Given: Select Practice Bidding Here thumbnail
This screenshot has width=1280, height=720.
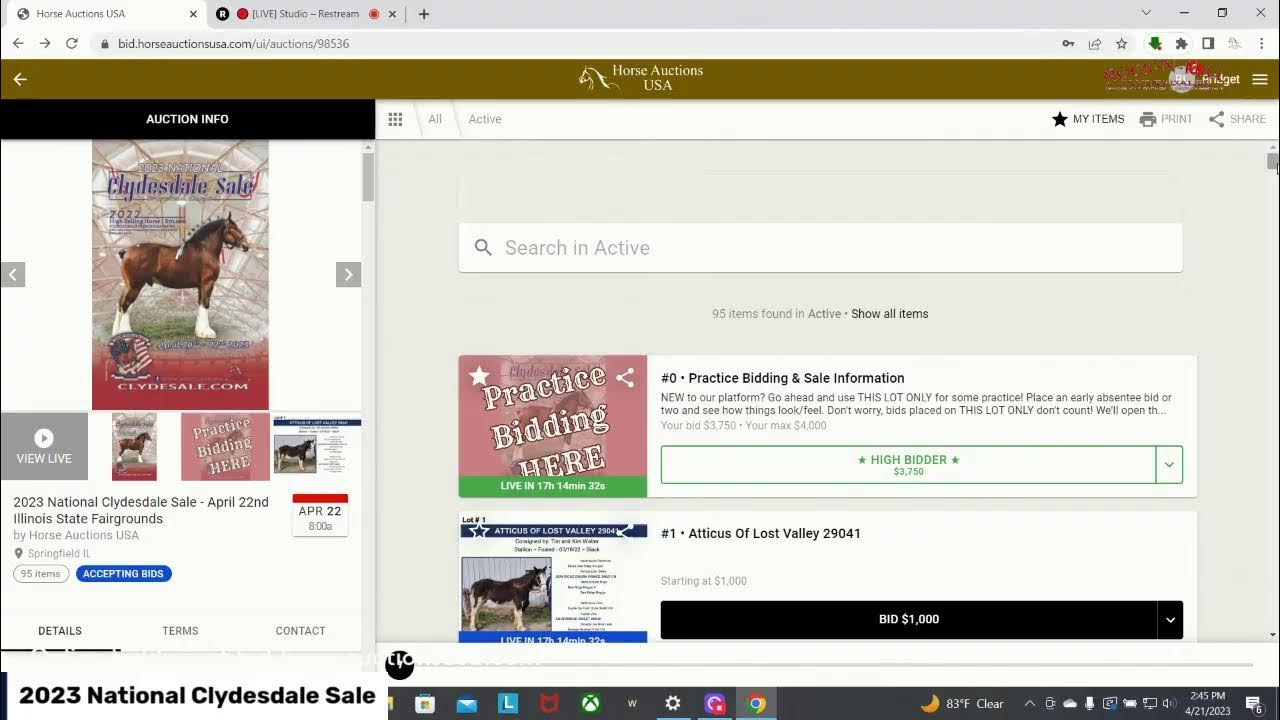Looking at the screenshot, I should click(x=225, y=447).
